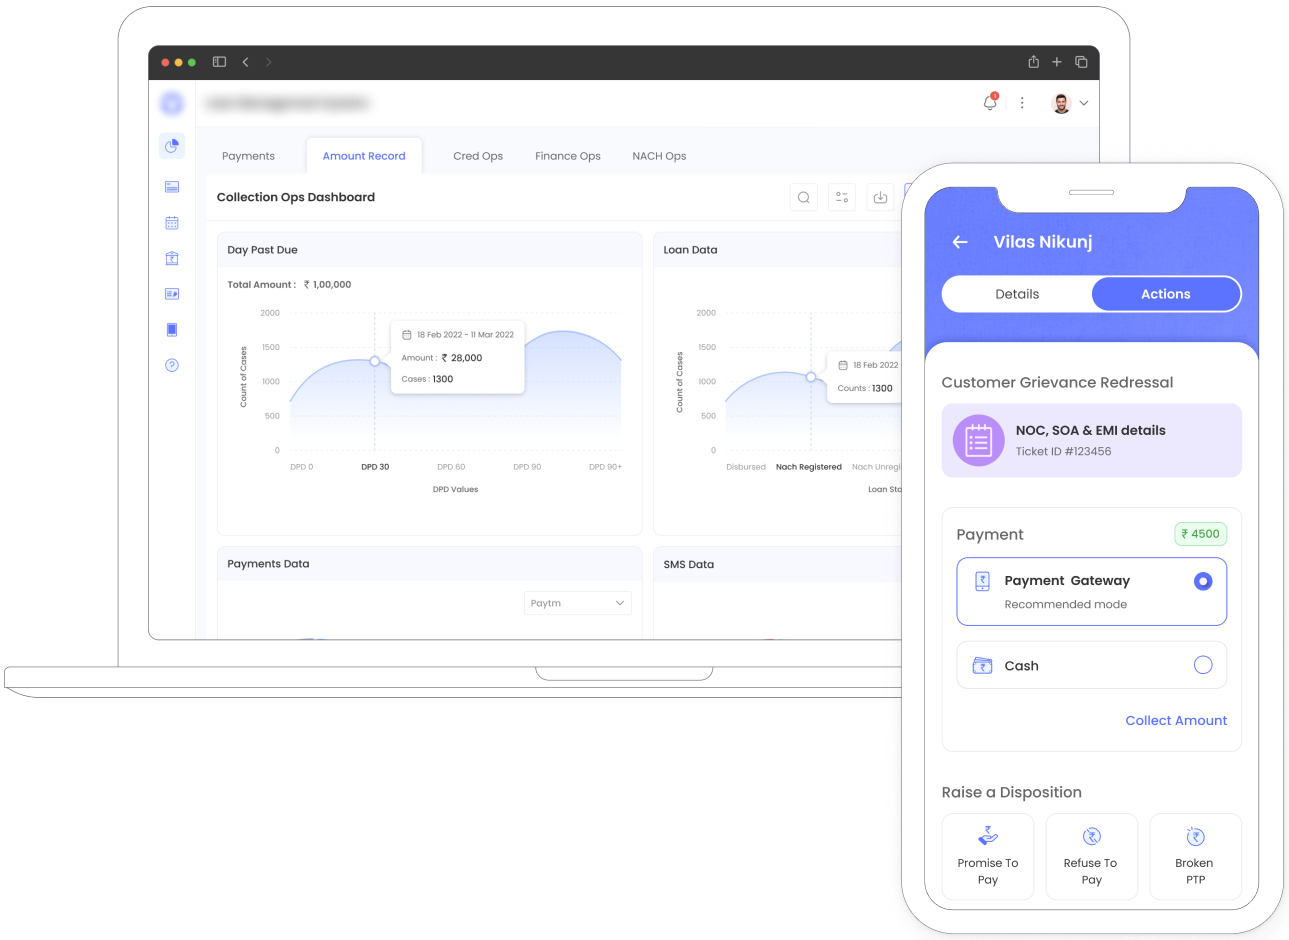Image resolution: width=1289 pixels, height=940 pixels.
Task: Click the search icon in Collection Ops Dashboard
Action: [803, 197]
